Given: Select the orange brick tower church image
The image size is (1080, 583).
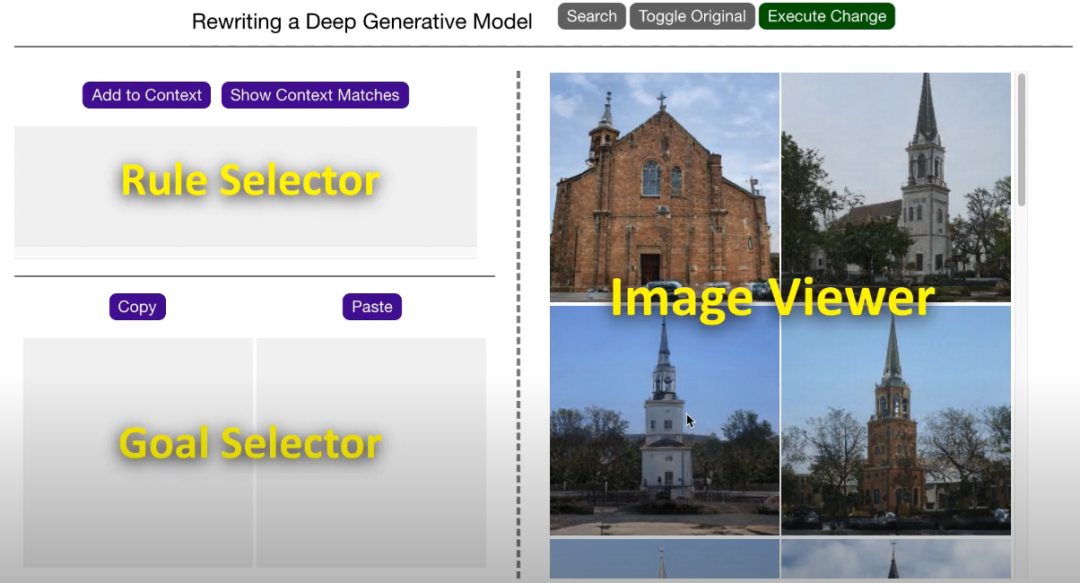Looking at the screenshot, I should [896, 420].
